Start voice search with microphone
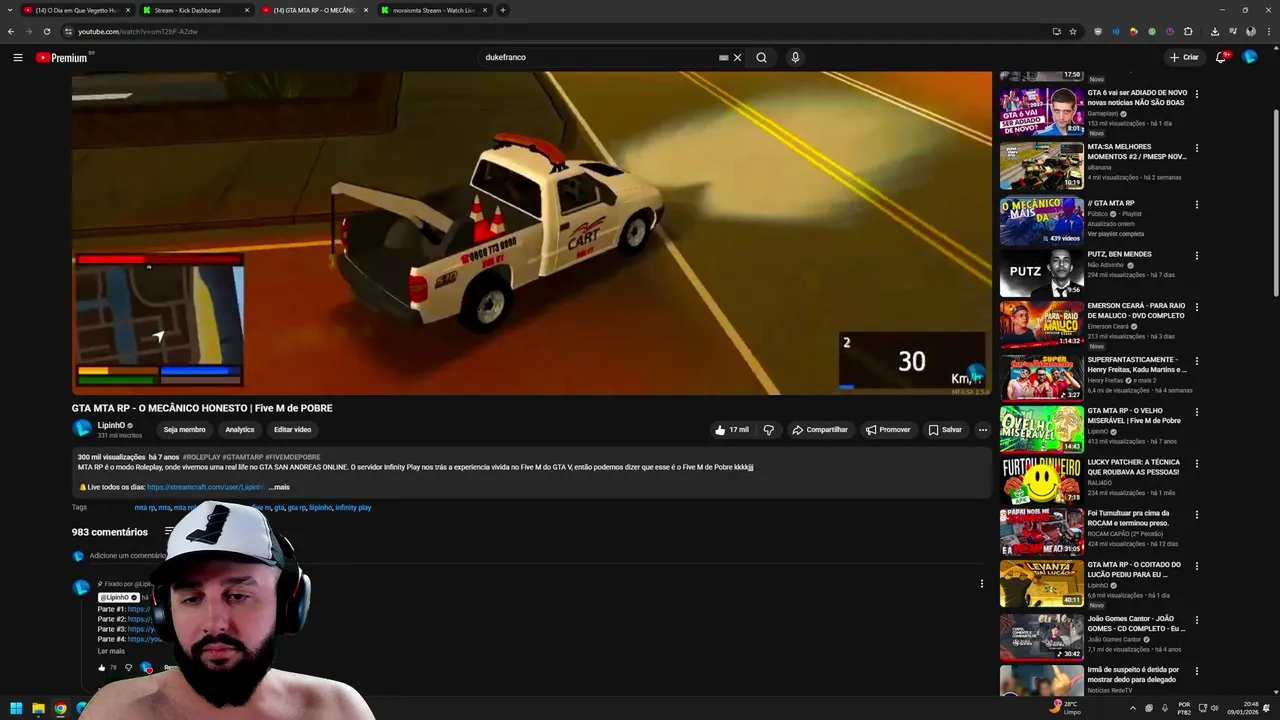The image size is (1280, 720). tap(795, 57)
